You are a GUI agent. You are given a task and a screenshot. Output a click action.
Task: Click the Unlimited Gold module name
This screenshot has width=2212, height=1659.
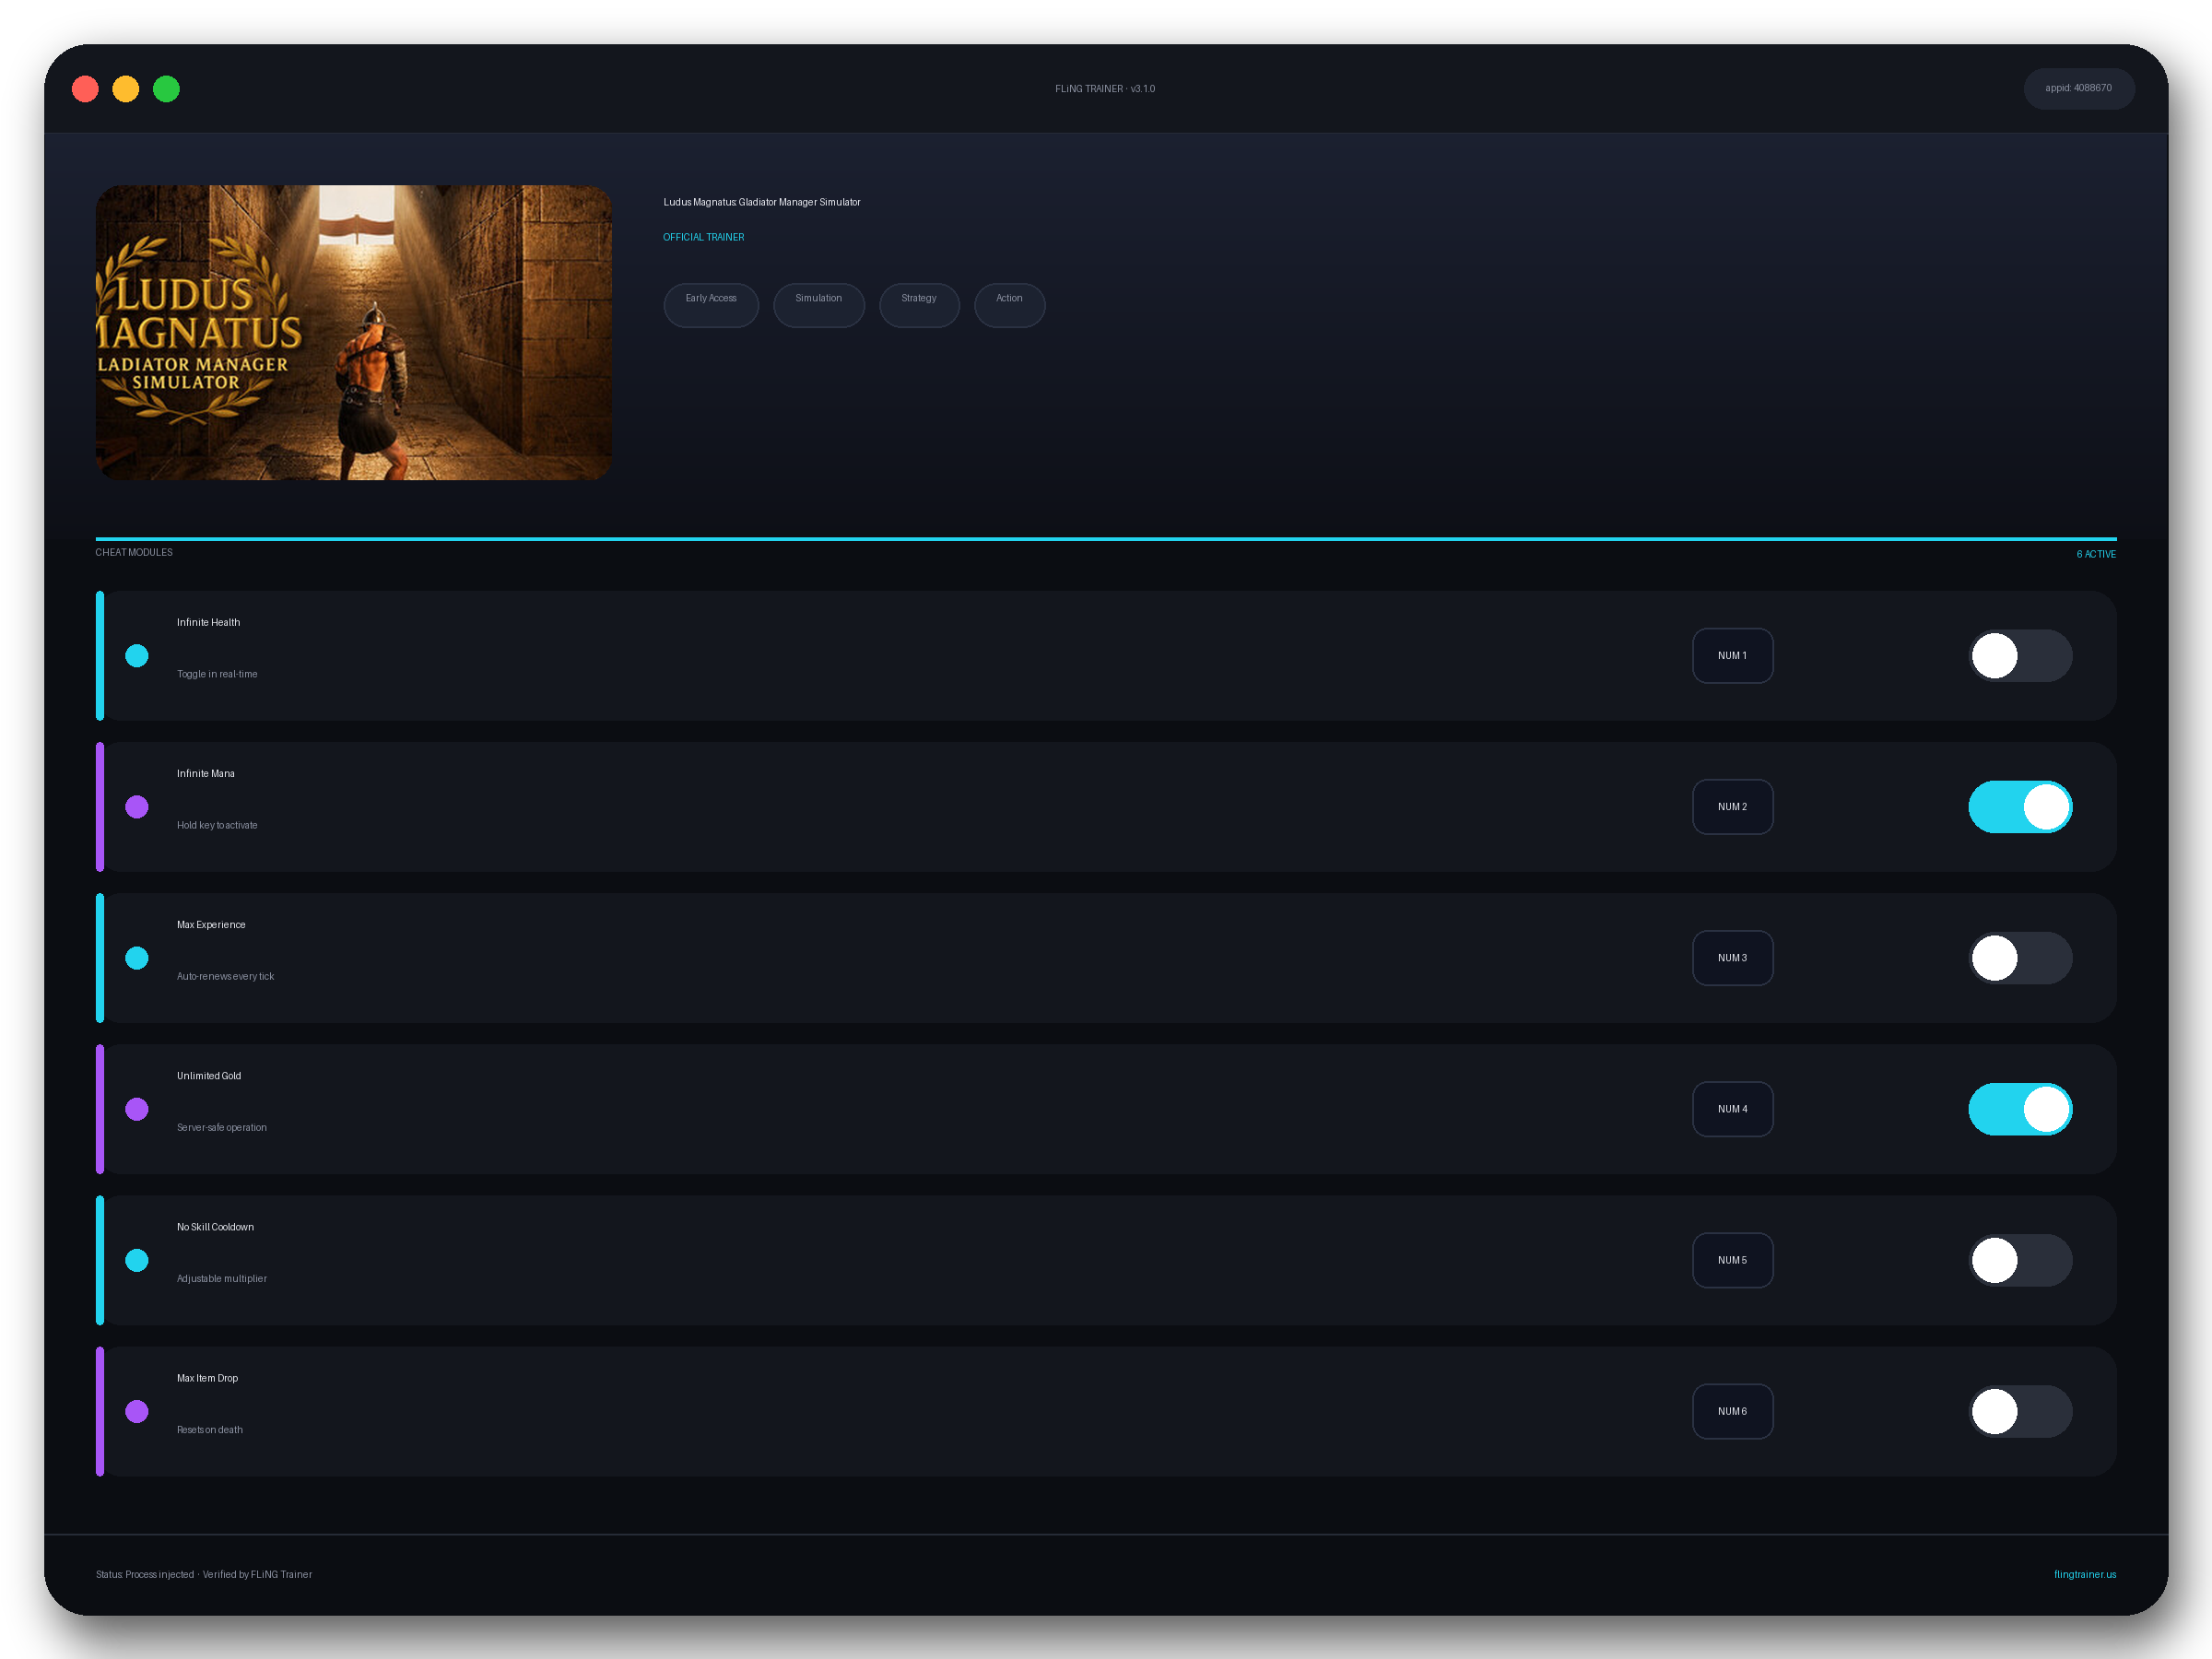(208, 1075)
